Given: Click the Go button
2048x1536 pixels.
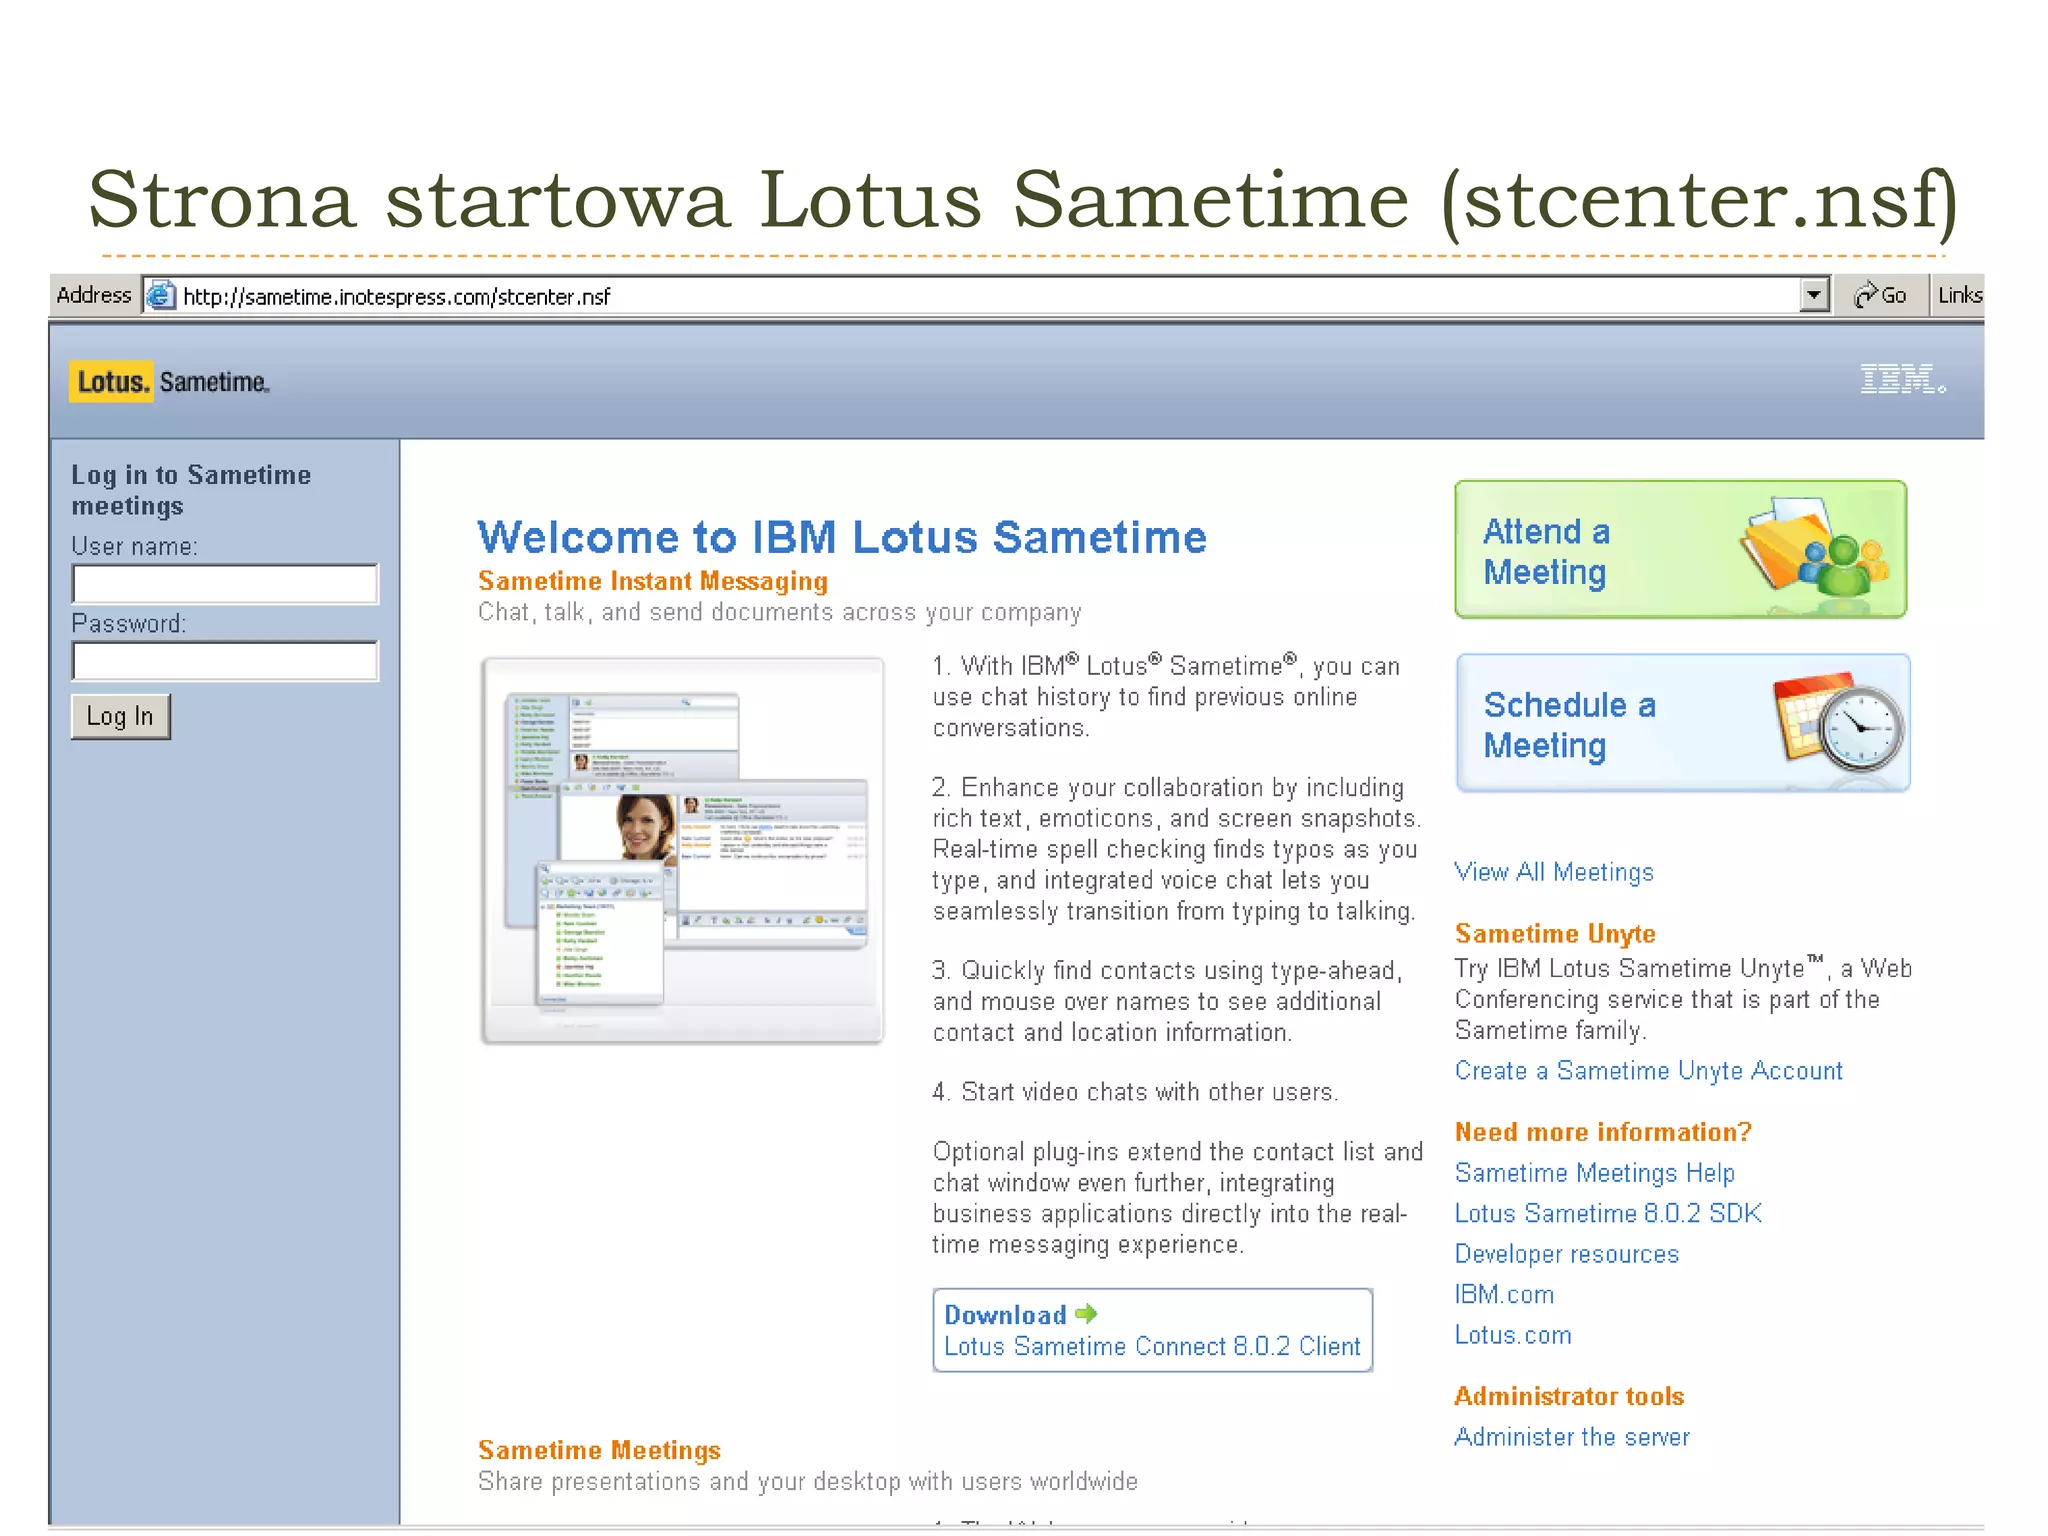Looking at the screenshot, I should coord(1881,295).
